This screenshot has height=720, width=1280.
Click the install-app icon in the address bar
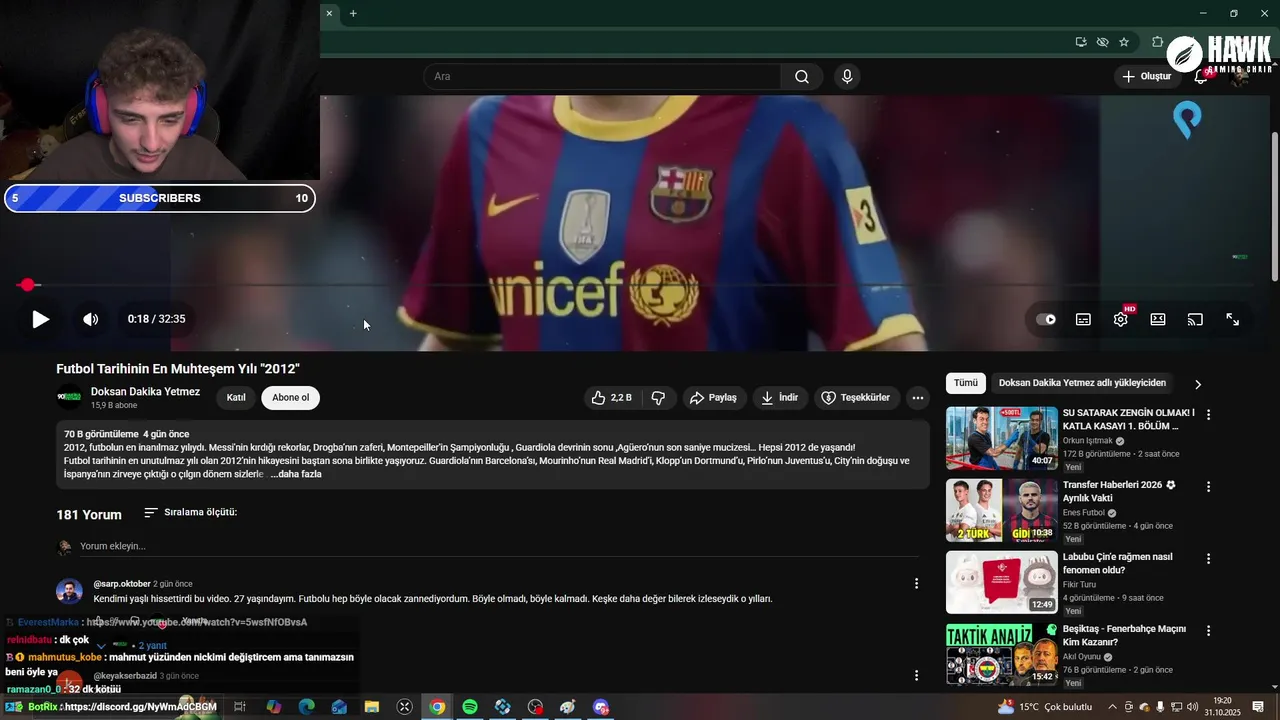point(1081,42)
